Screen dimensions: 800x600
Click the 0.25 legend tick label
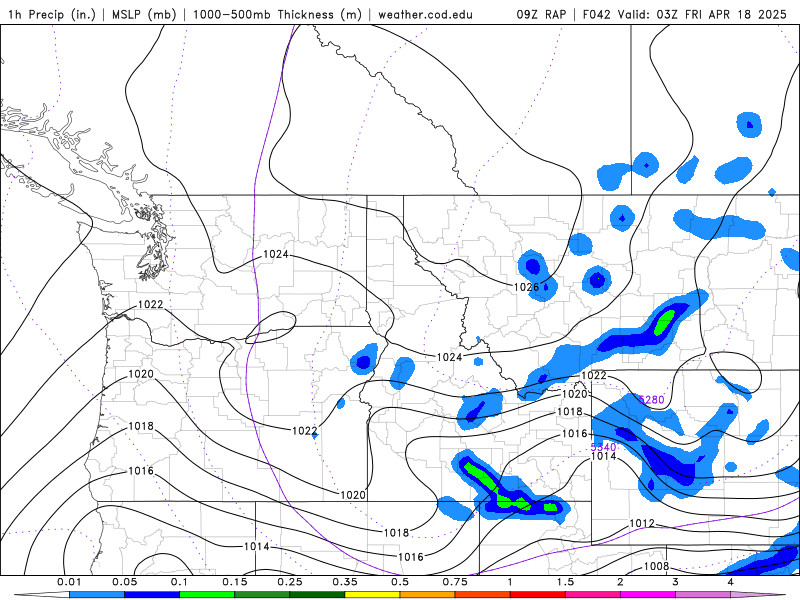[x=290, y=582]
